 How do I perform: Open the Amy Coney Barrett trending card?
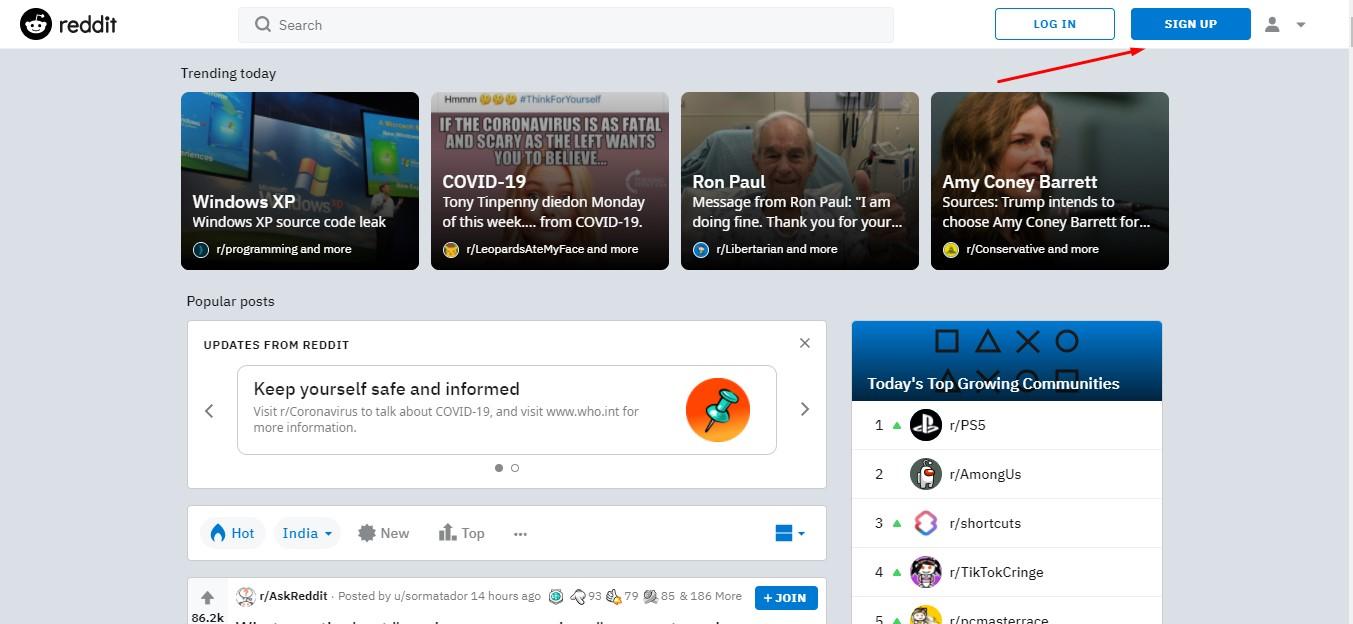[x=1050, y=181]
